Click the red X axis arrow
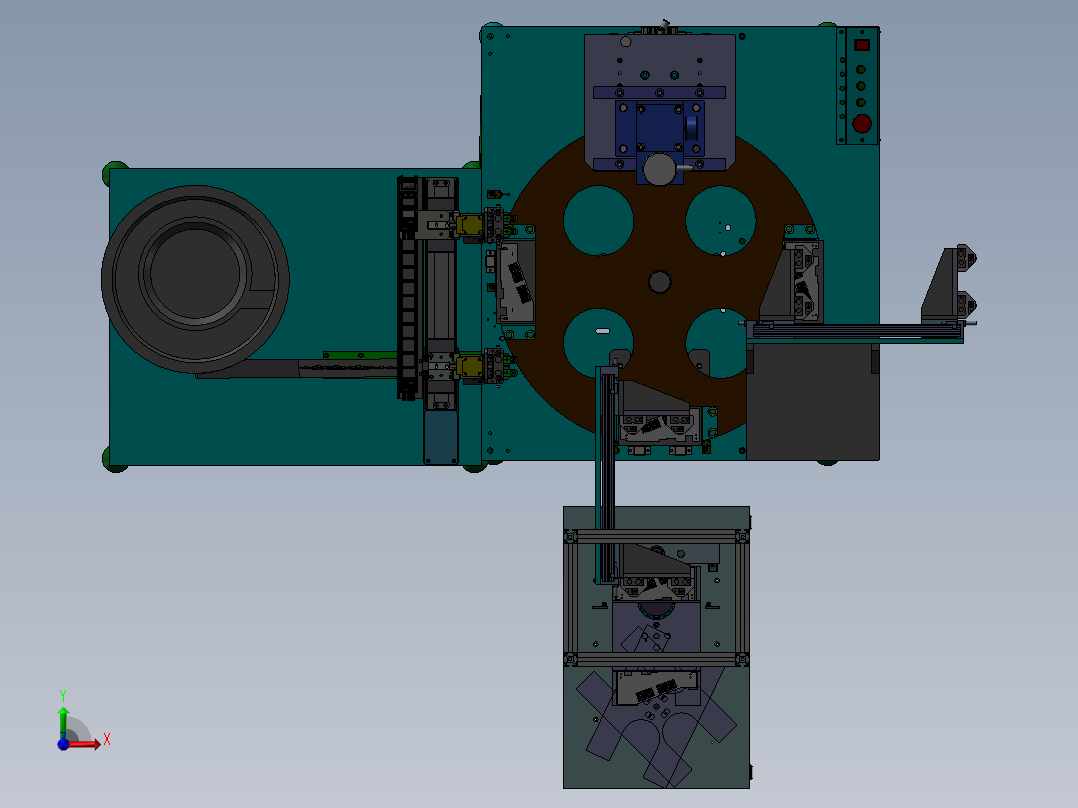 point(85,743)
